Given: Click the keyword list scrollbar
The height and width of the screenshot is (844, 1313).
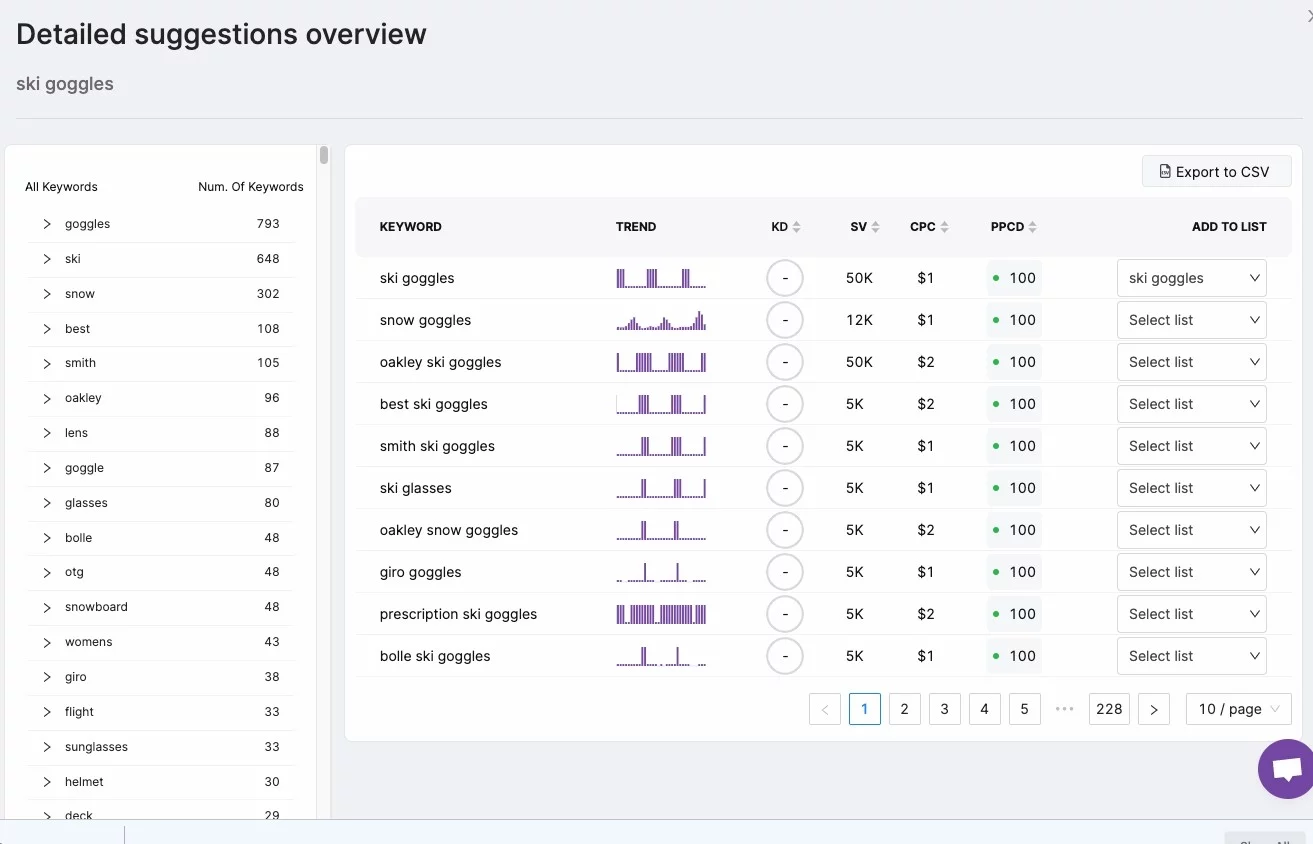Looking at the screenshot, I should [x=324, y=156].
